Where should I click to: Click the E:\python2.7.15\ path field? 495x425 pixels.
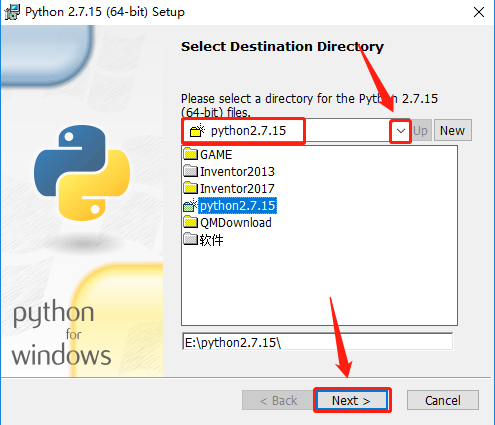317,342
